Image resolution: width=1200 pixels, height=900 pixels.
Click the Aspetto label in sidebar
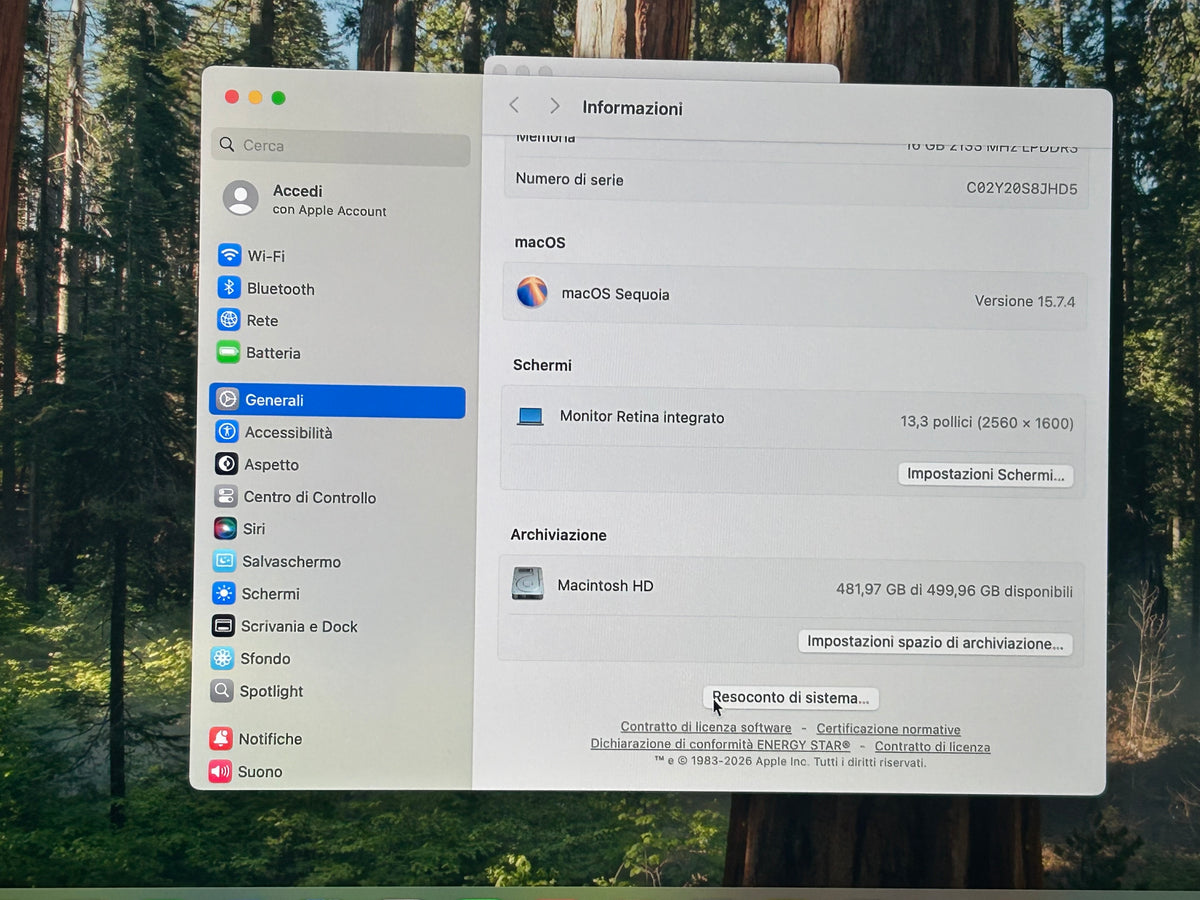271,465
